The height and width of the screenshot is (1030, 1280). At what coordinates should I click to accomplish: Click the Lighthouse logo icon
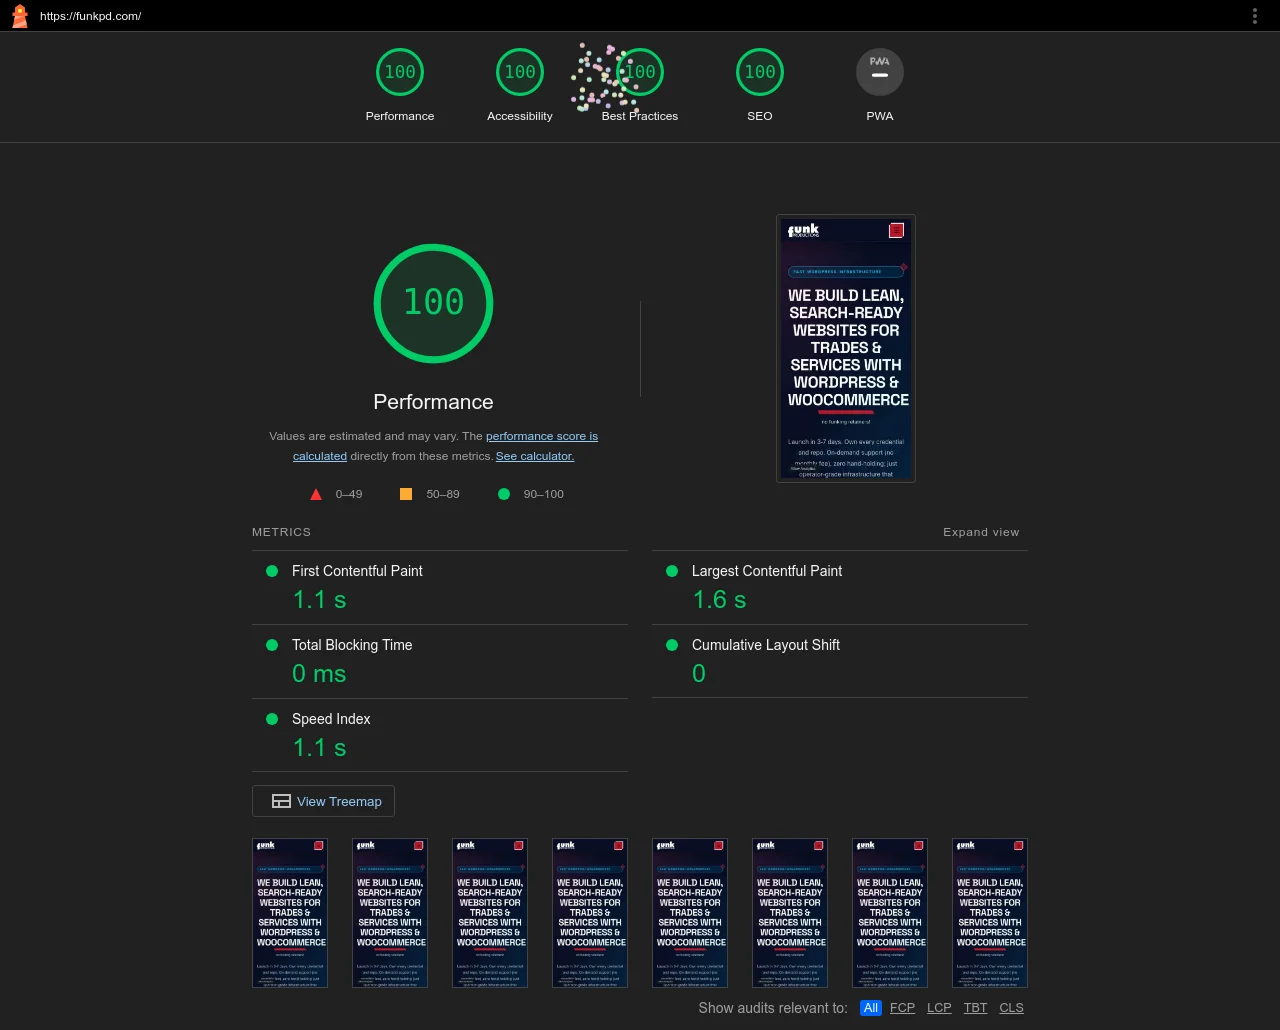[19, 16]
